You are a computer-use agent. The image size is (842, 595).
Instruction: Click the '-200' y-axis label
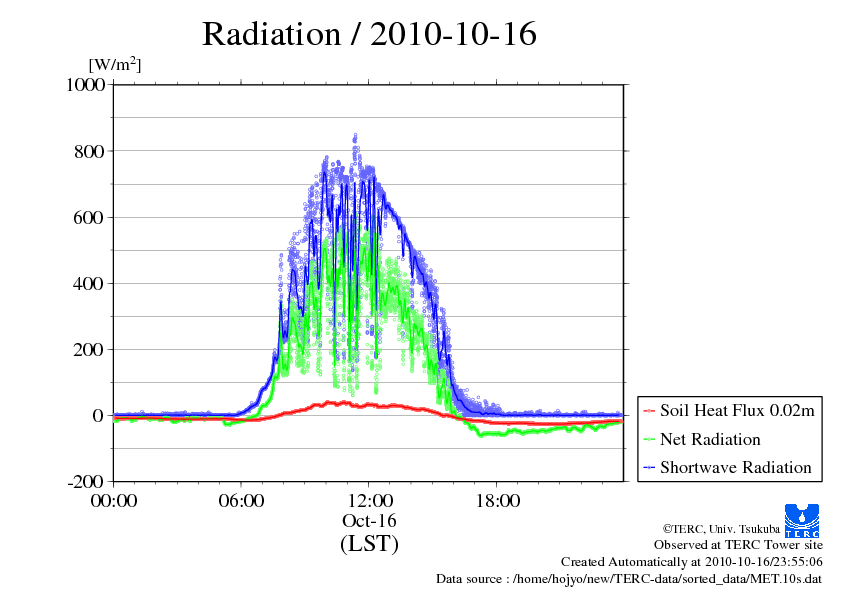click(85, 482)
